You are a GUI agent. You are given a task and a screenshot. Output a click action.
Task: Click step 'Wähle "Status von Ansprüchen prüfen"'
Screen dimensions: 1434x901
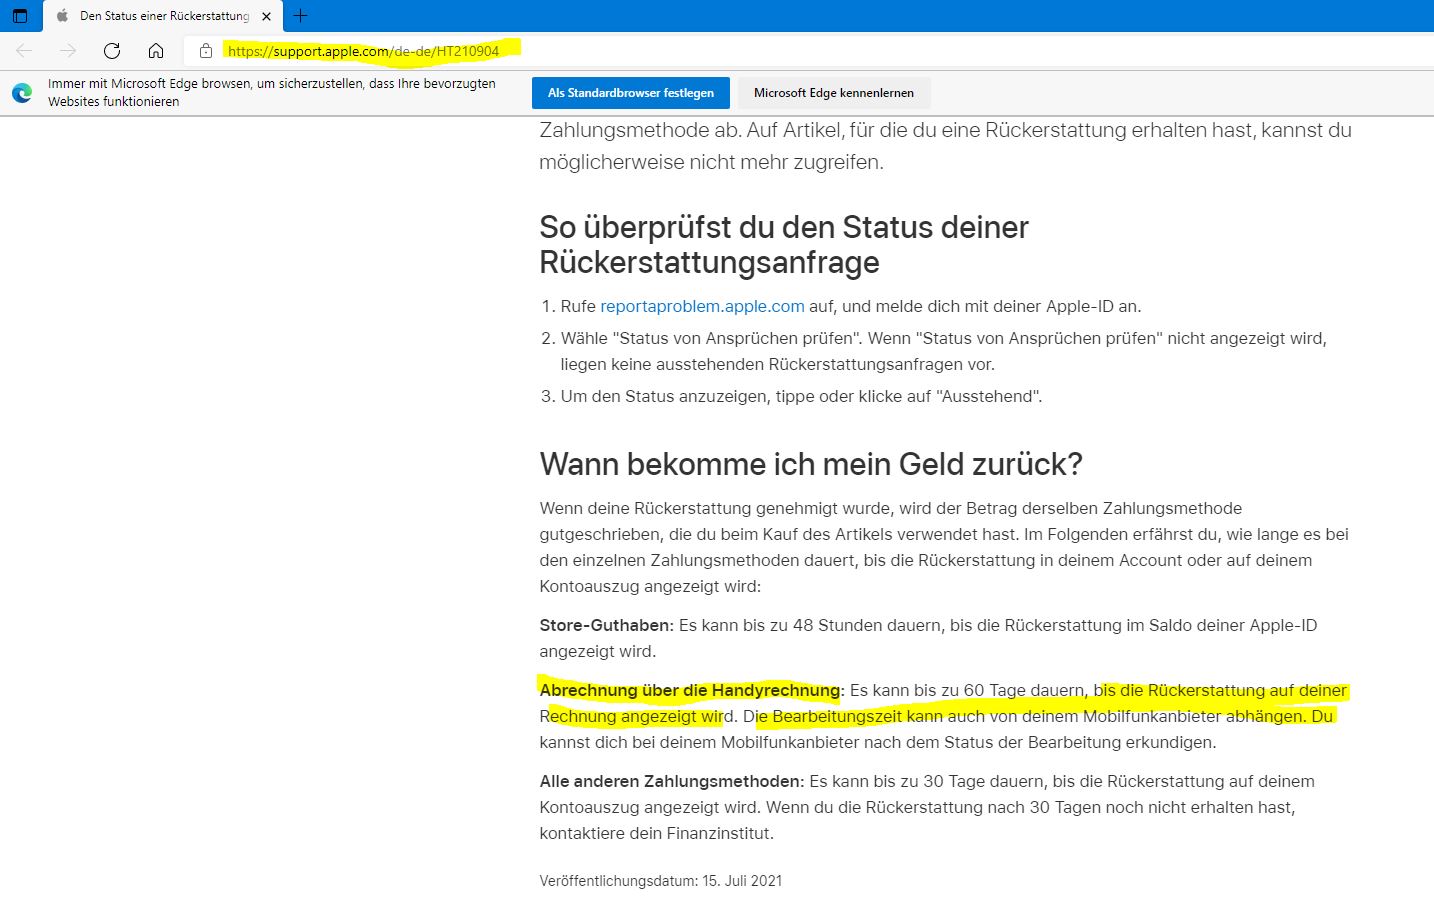[943, 351]
